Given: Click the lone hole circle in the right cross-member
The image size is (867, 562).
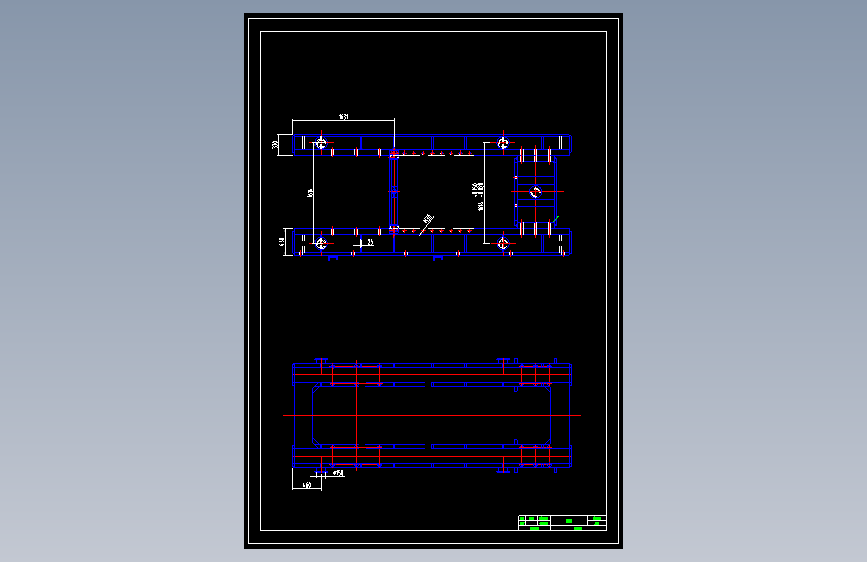Looking at the screenshot, I should point(535,192).
